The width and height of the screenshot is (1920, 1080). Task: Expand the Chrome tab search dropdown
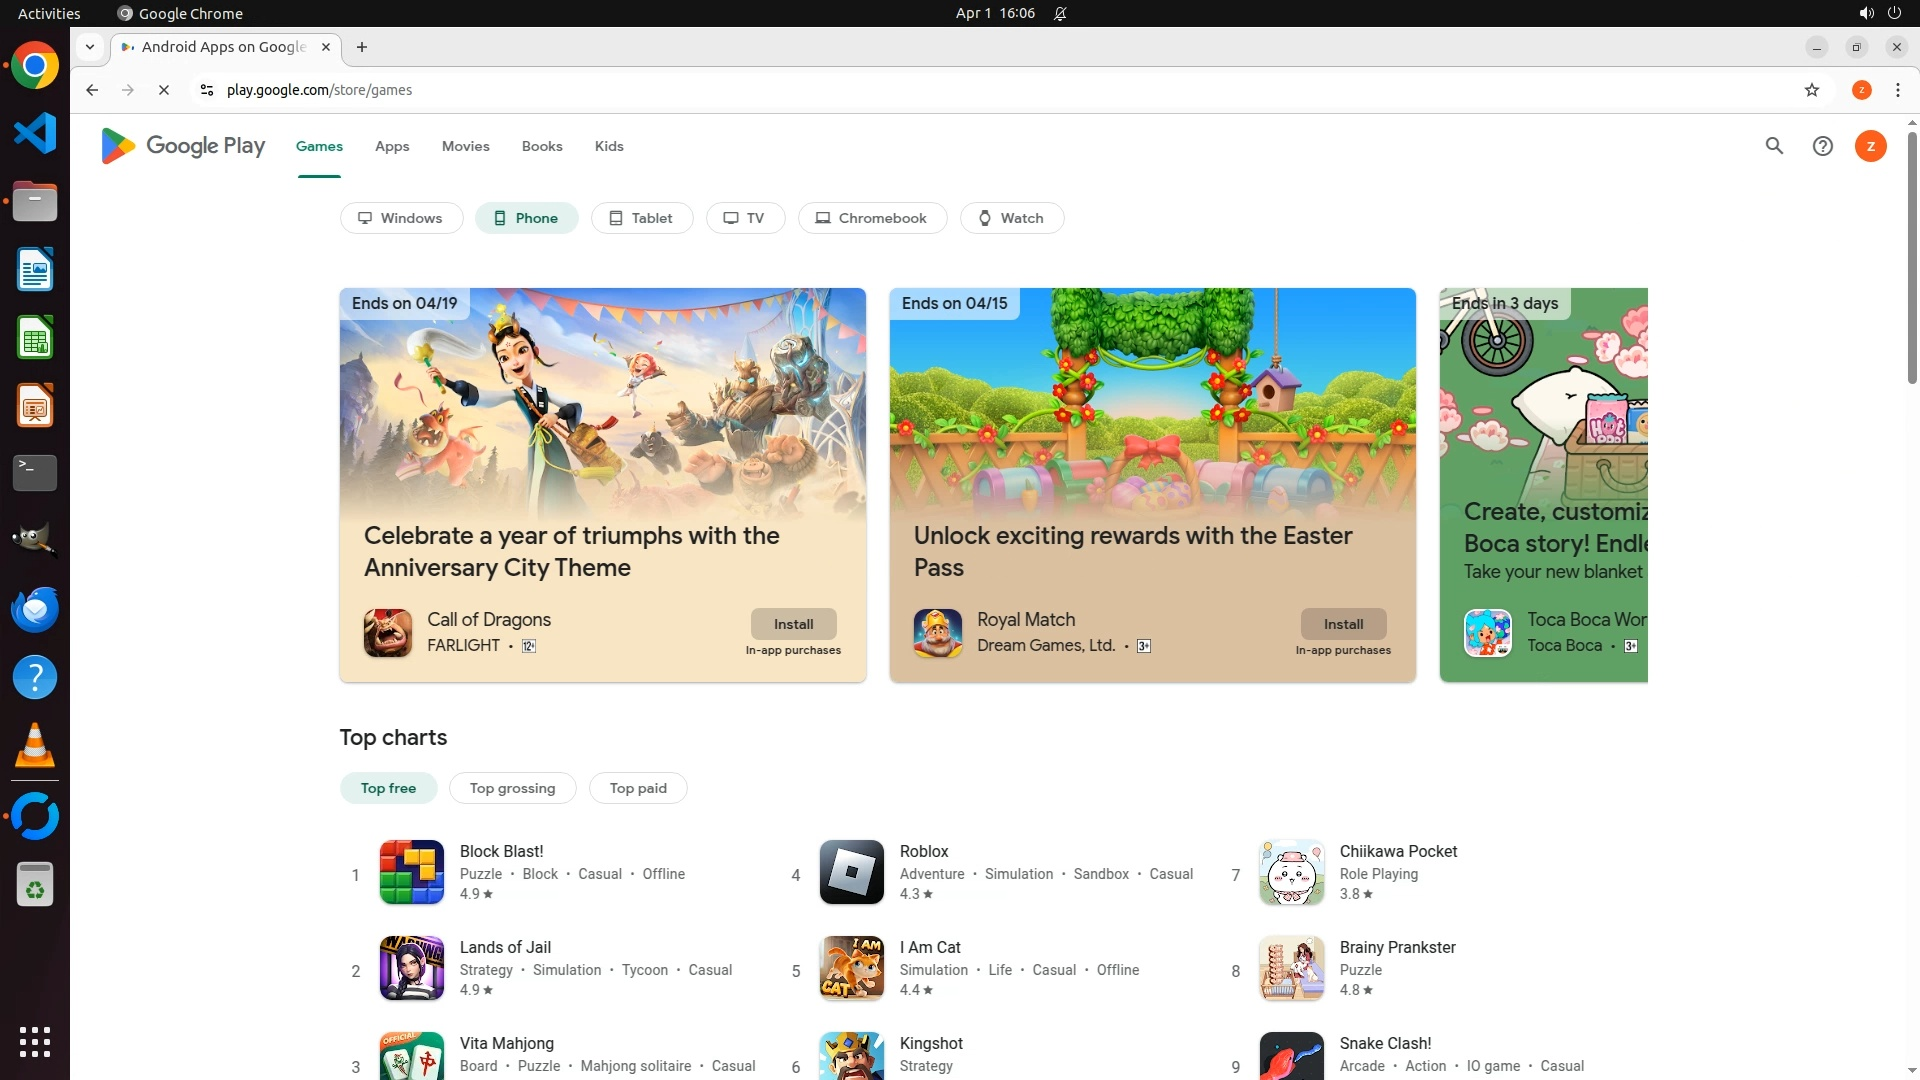coord(90,47)
